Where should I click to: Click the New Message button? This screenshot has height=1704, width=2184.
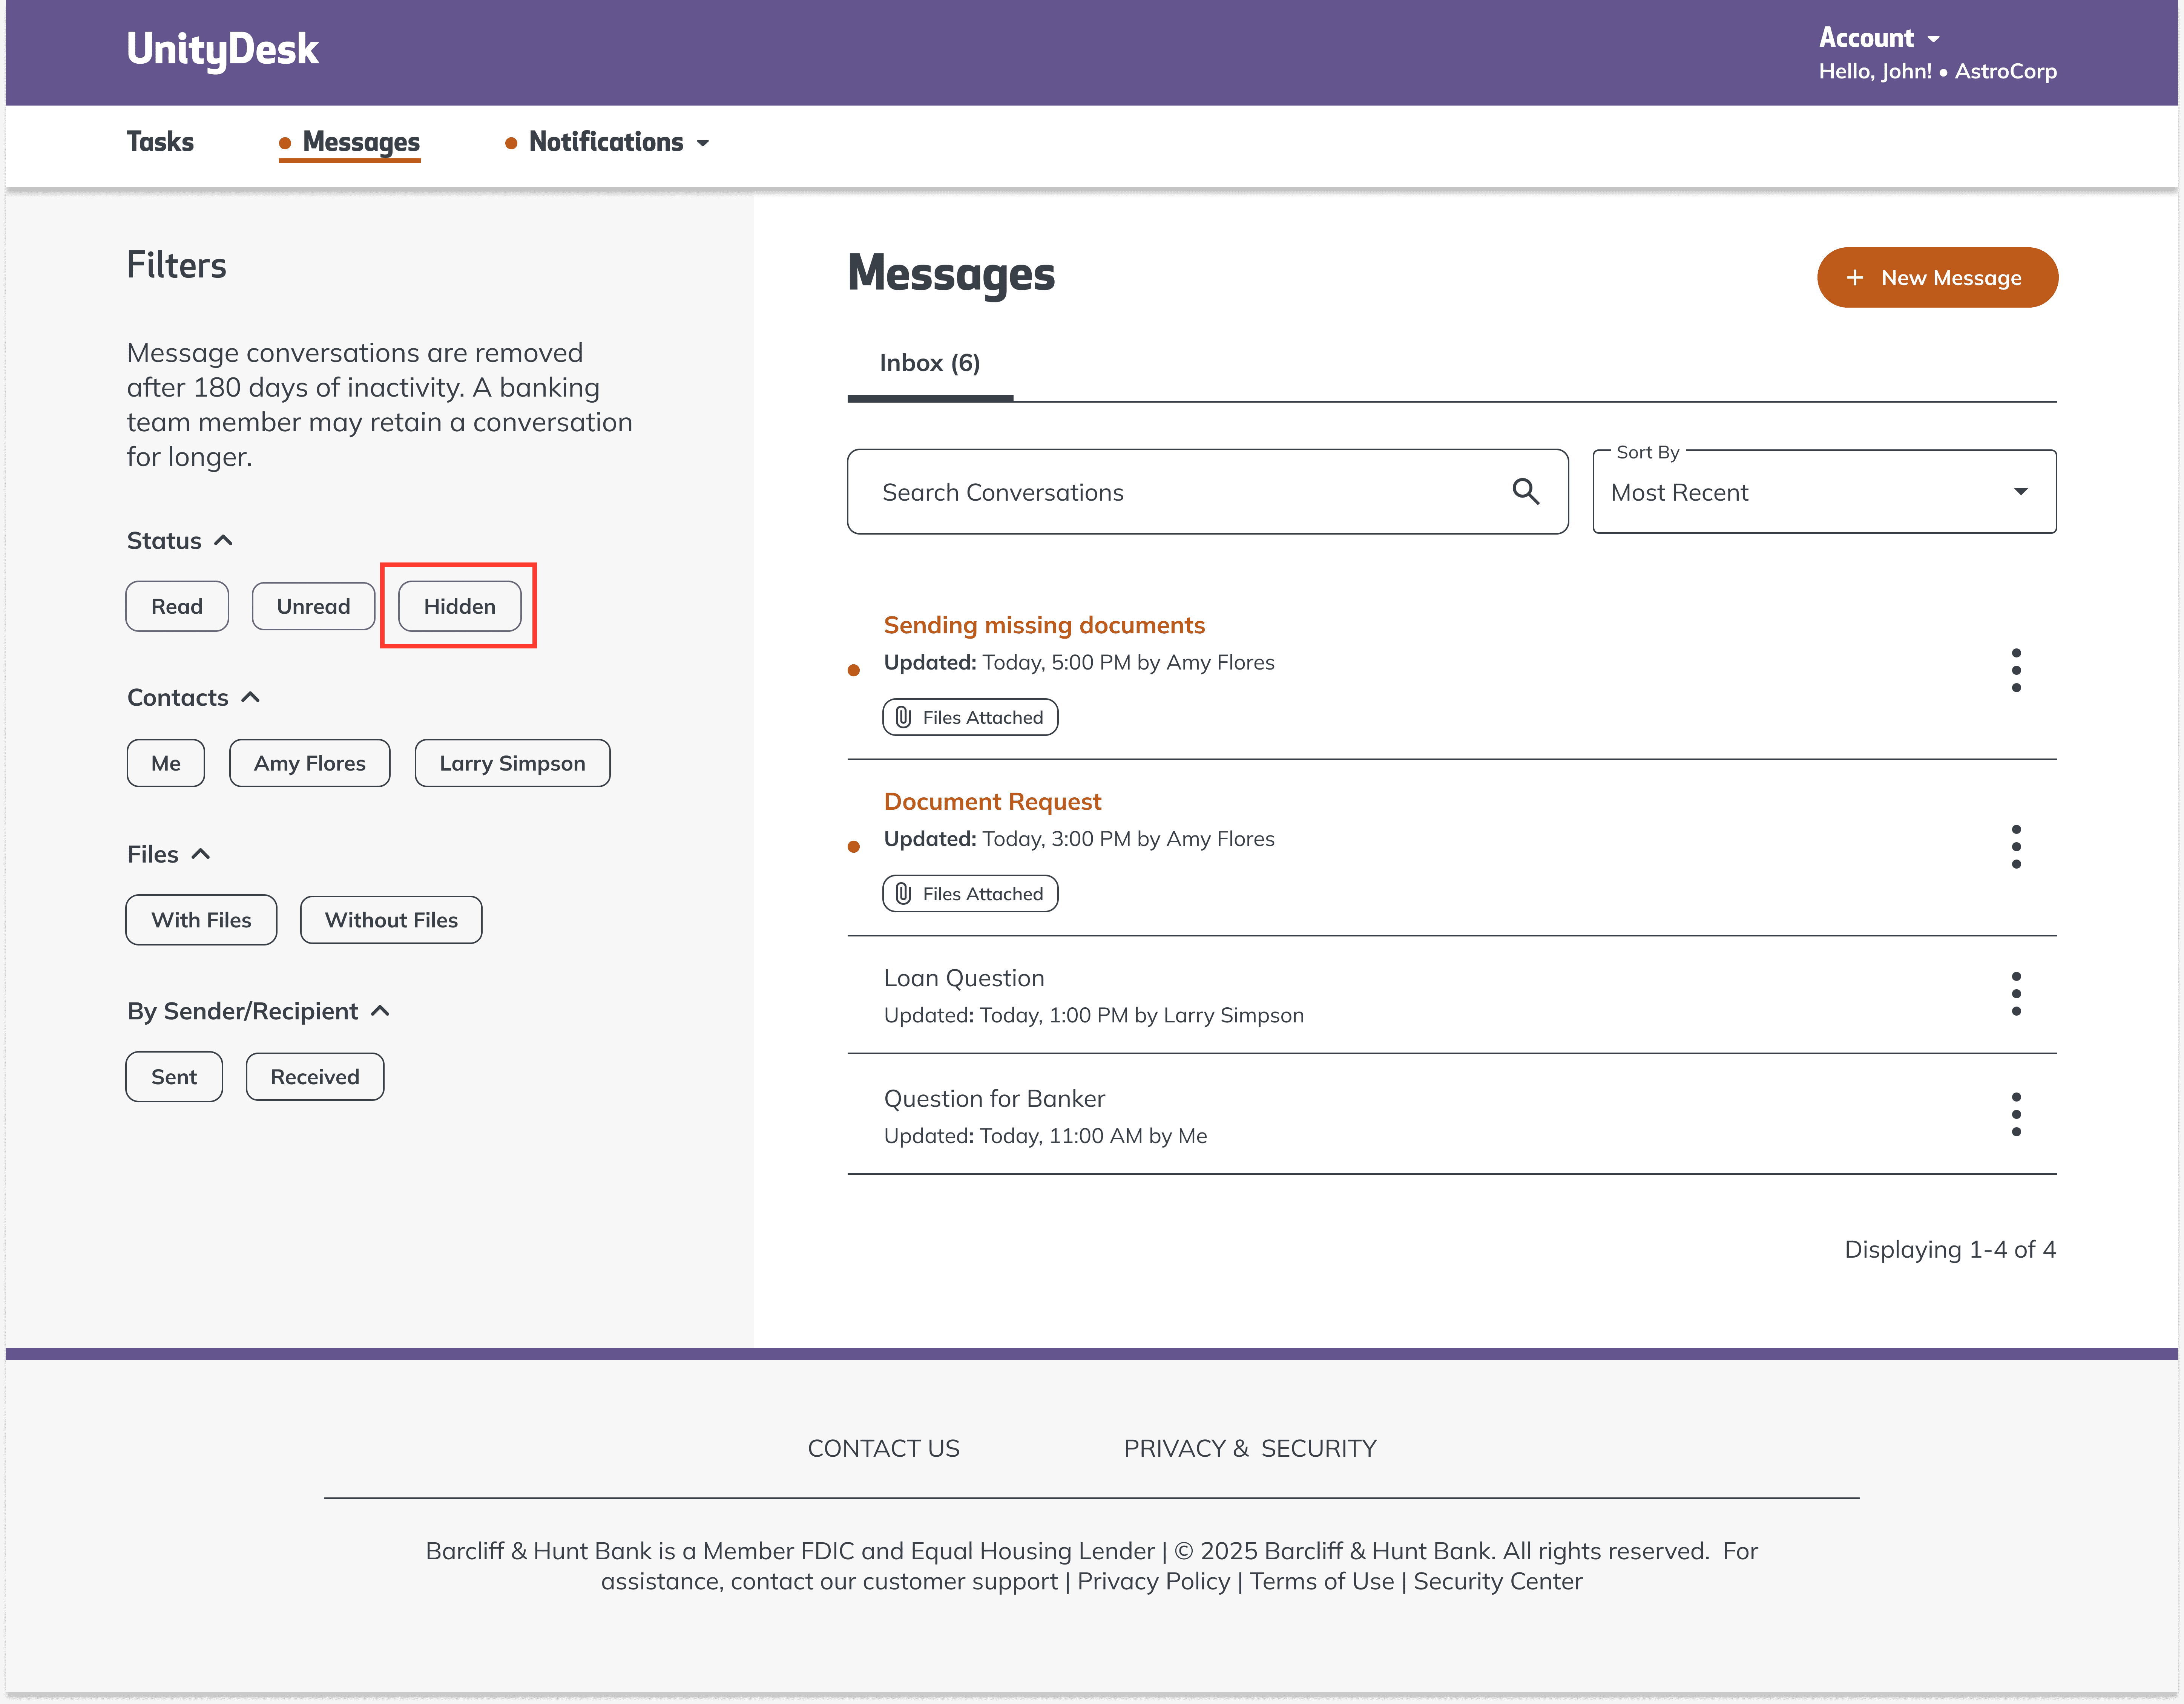pos(1936,278)
